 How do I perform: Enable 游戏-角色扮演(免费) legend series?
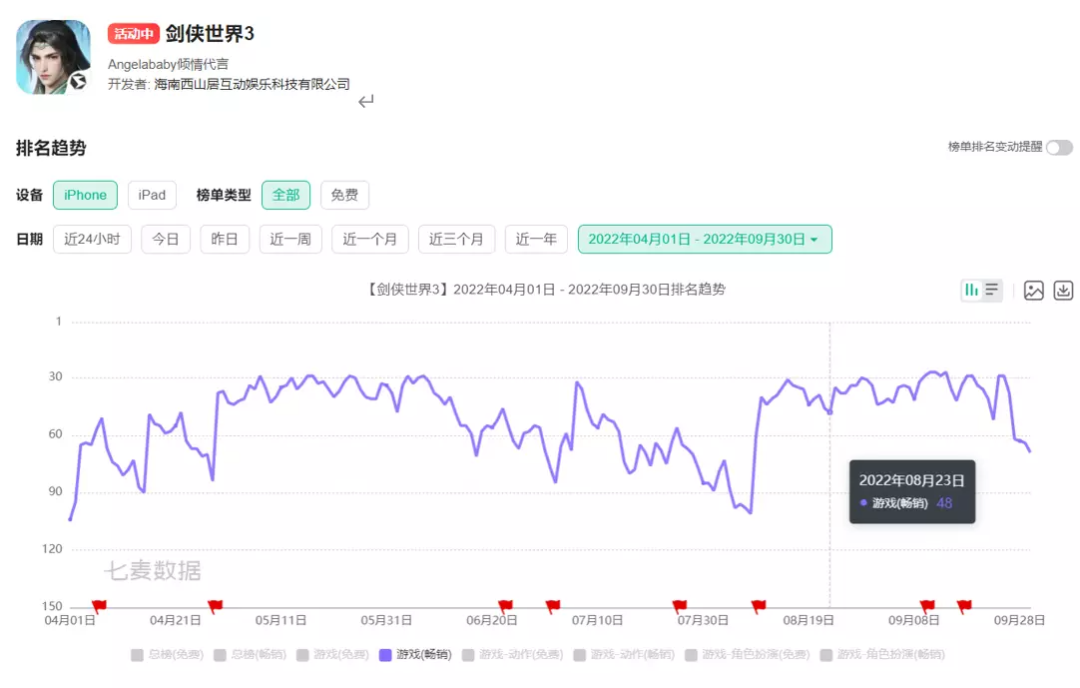click(747, 654)
